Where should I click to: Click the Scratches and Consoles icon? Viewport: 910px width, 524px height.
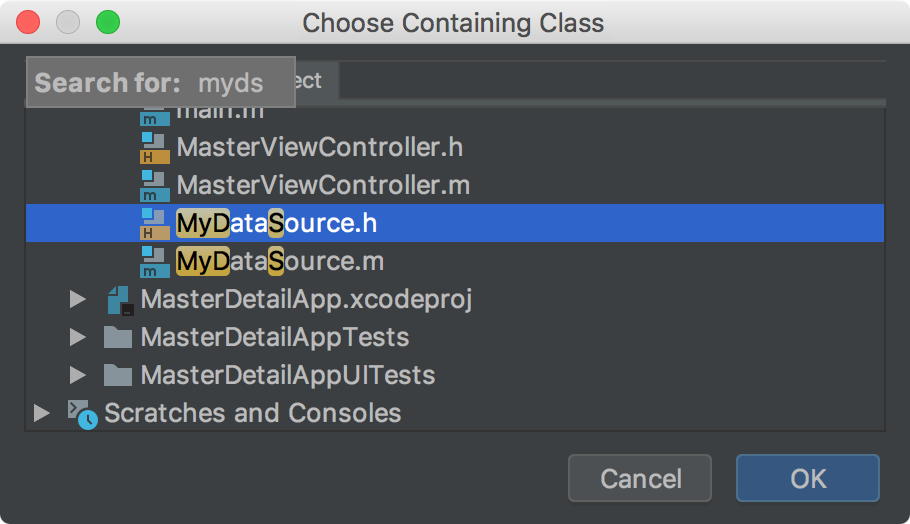82,414
